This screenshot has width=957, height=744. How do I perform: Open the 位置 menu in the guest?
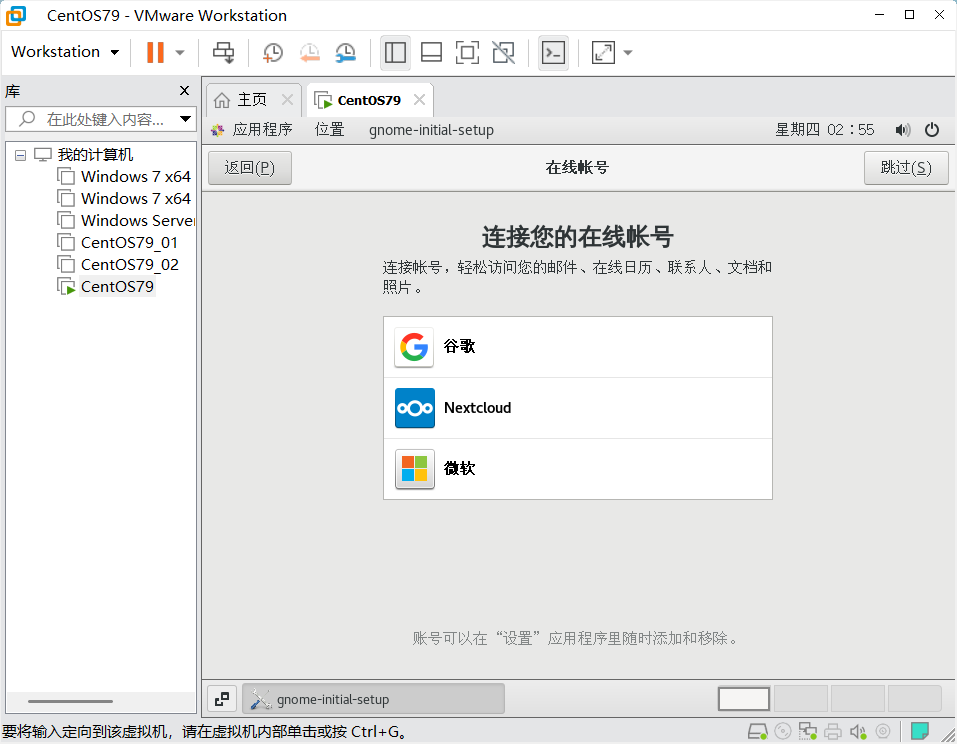pyautogui.click(x=330, y=129)
